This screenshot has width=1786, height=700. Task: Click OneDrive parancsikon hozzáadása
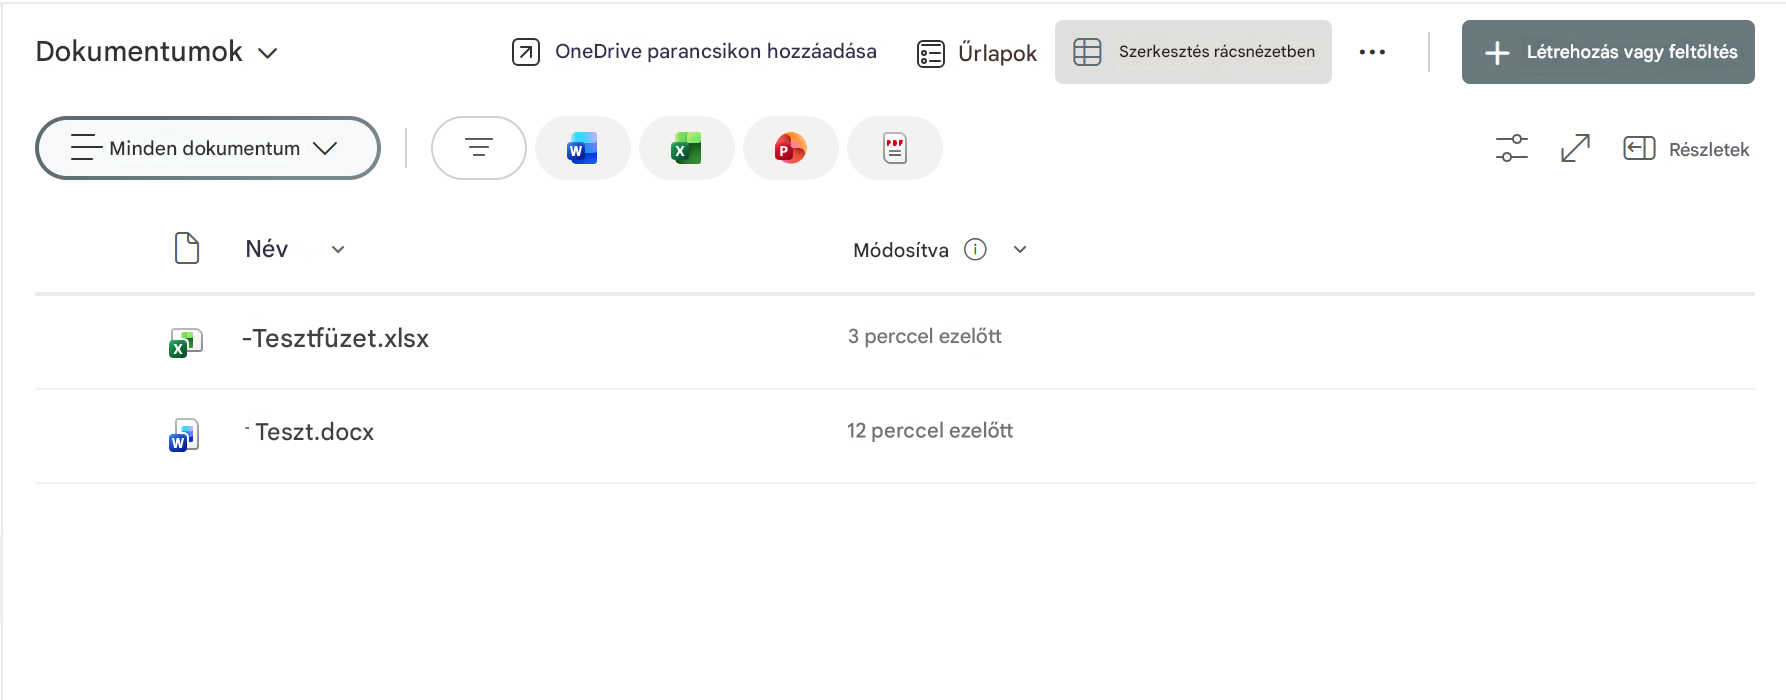694,52
